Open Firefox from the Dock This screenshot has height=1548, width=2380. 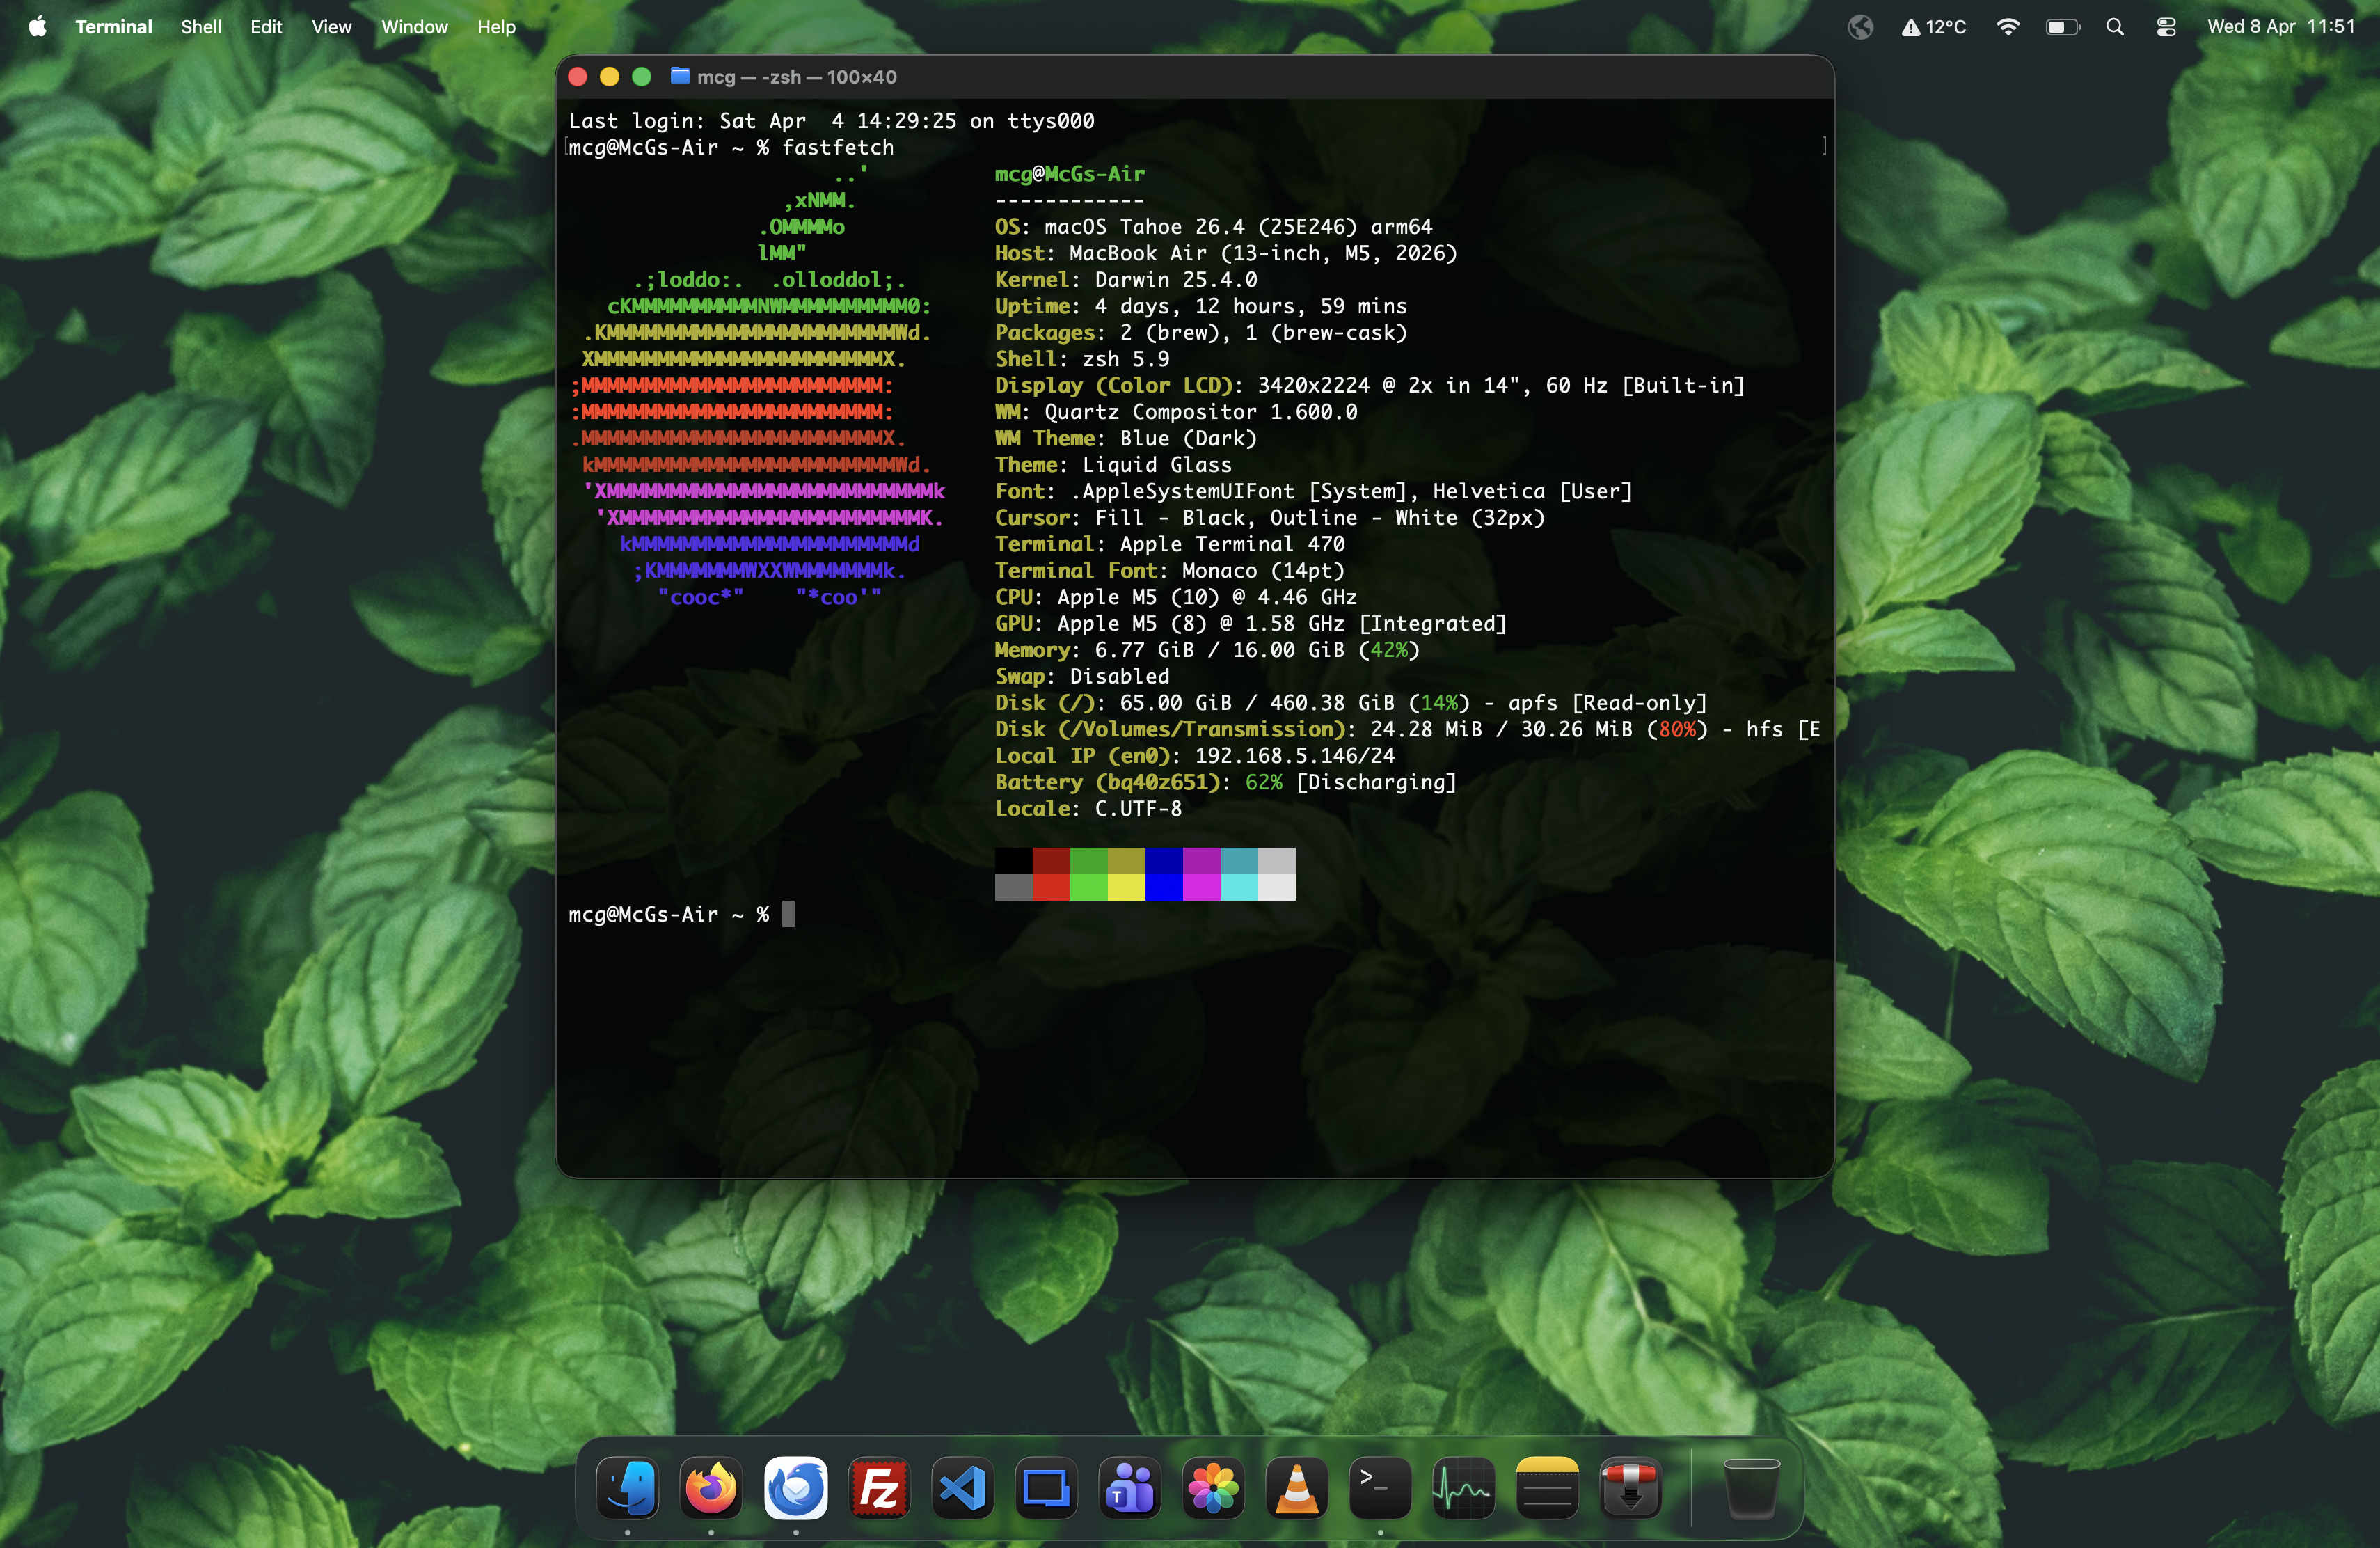click(711, 1489)
